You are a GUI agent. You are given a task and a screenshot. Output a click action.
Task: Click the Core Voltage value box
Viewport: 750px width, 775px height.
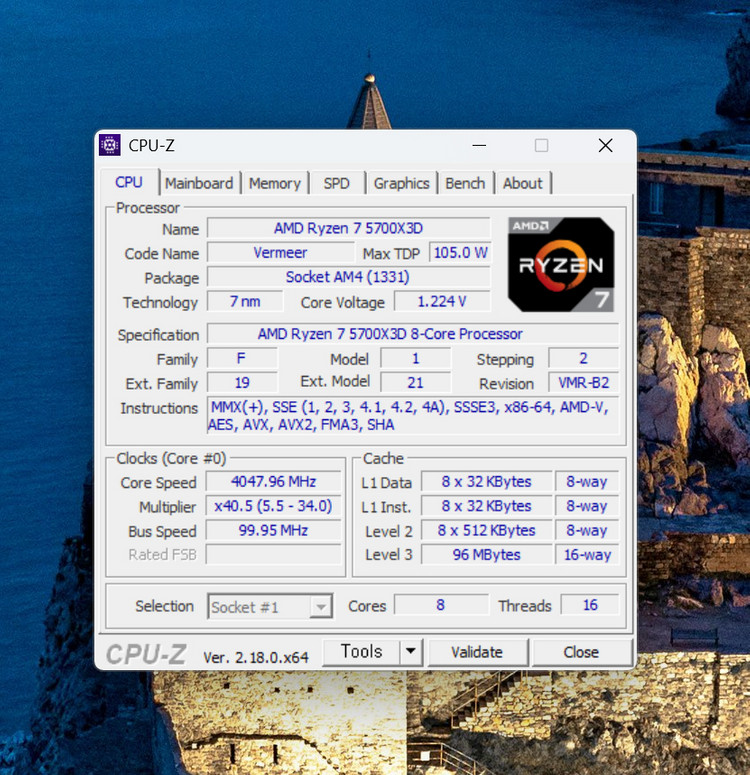point(442,302)
